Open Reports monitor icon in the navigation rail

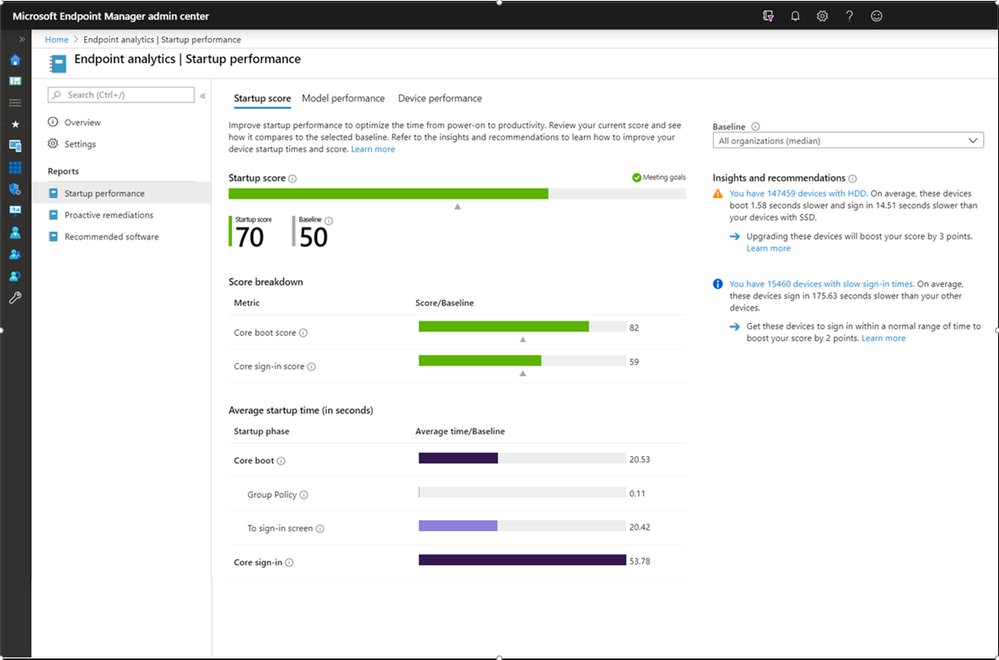point(15,211)
